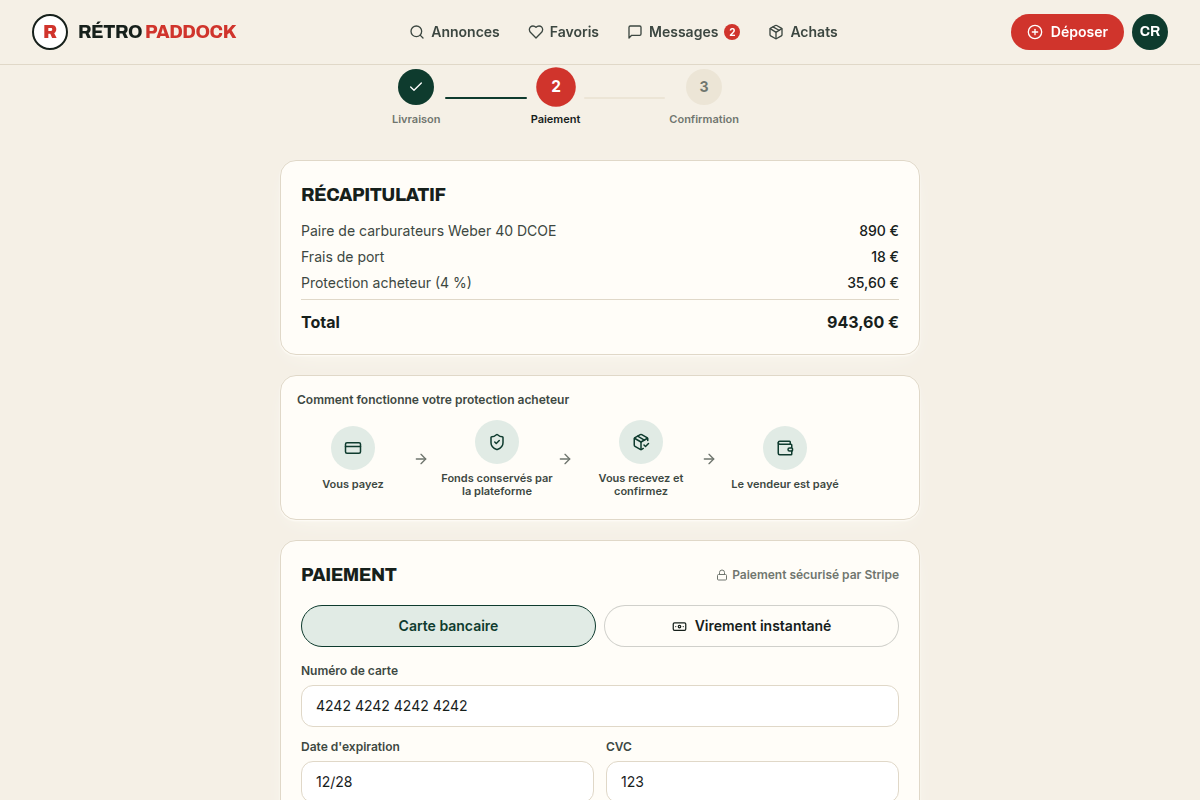
Task: Focus the Numéro de carte field
Action: pyautogui.click(x=600, y=706)
